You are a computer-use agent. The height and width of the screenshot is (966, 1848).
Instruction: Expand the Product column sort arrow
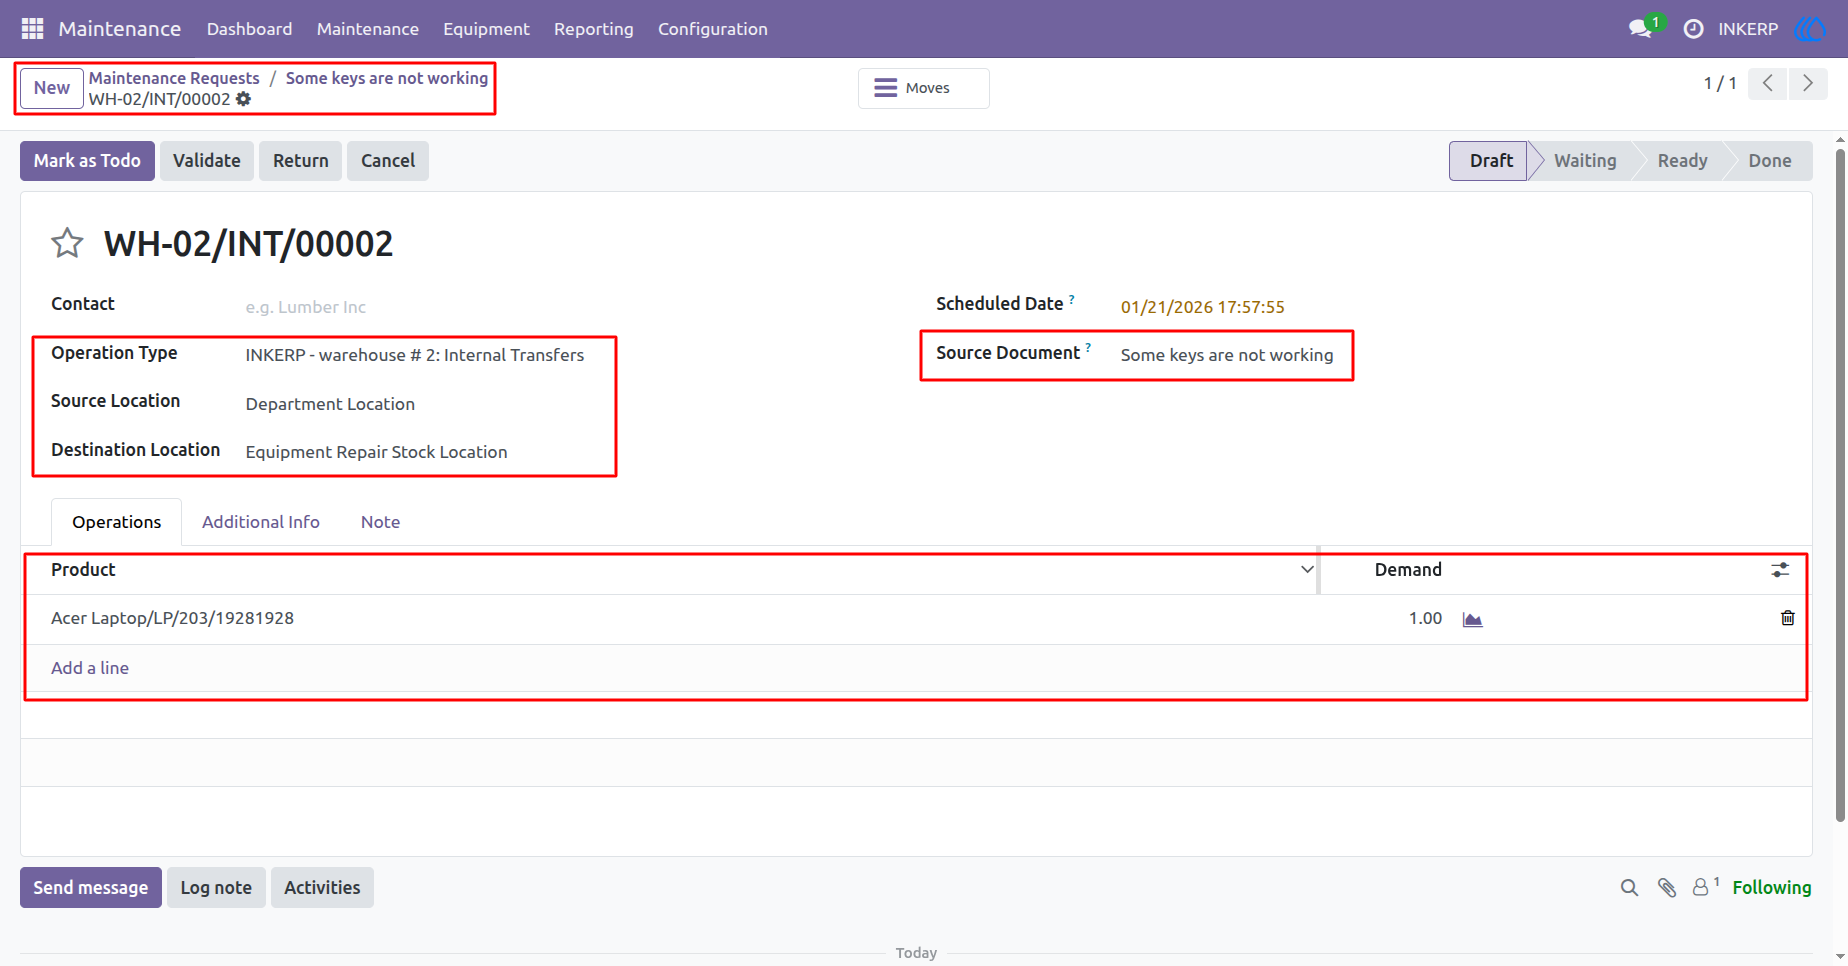tap(1306, 570)
